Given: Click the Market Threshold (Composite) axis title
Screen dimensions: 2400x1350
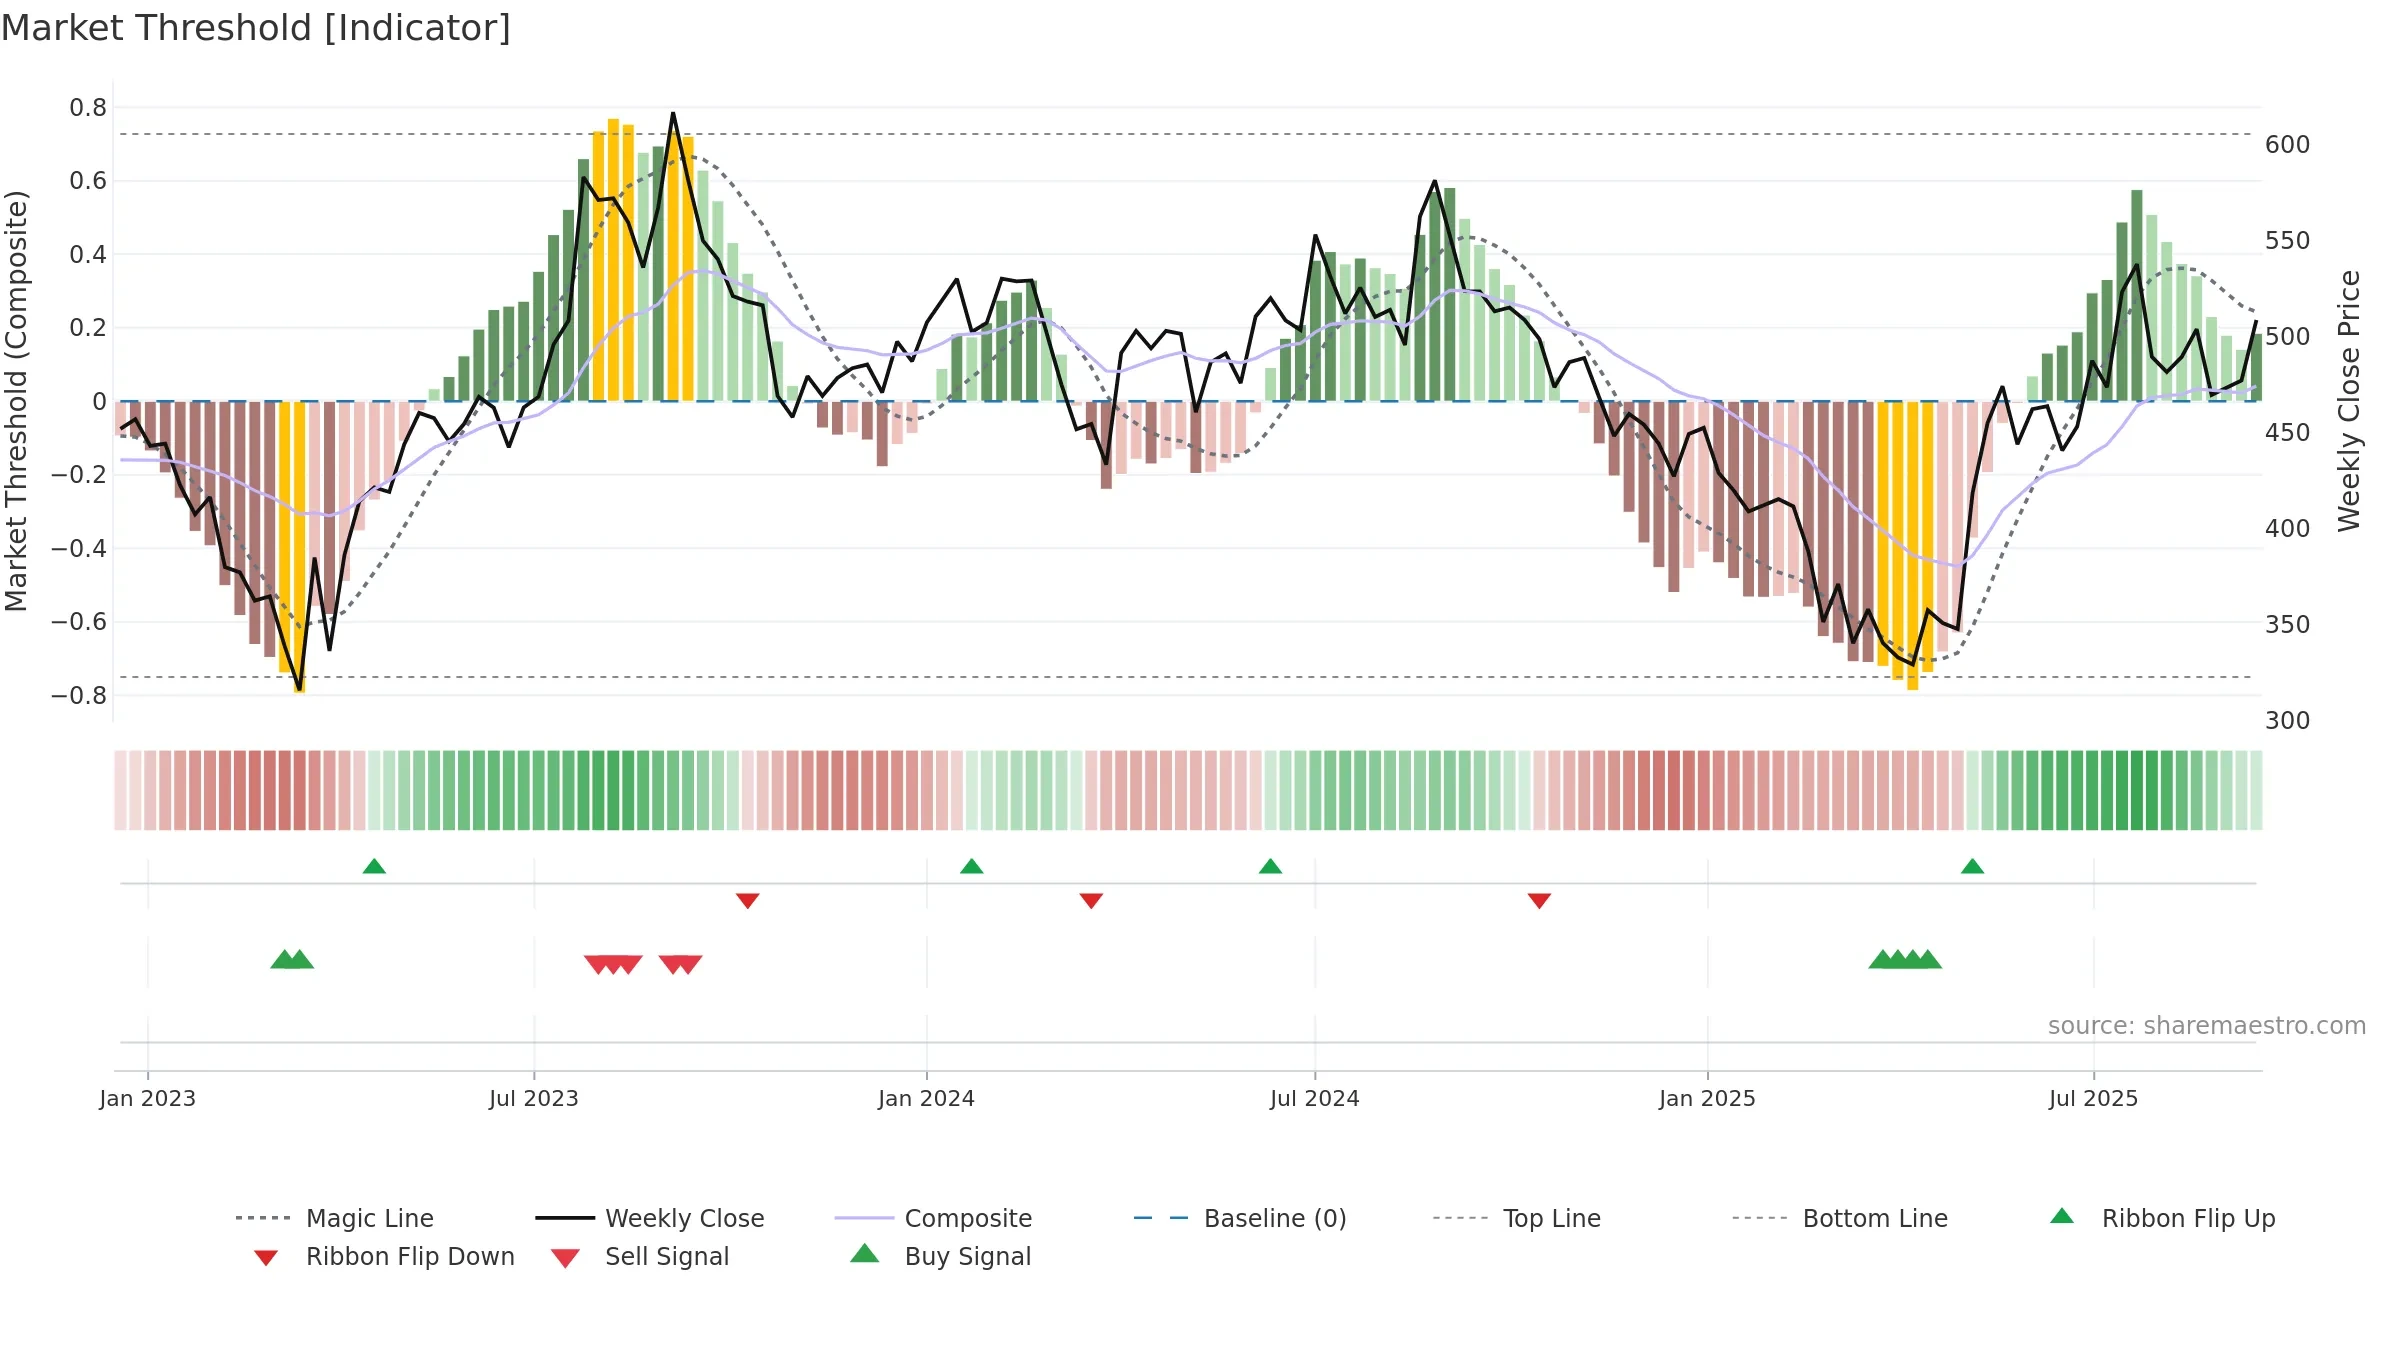Looking at the screenshot, I should [x=16, y=401].
